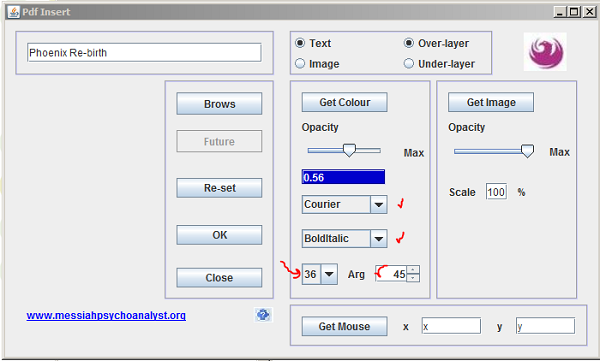Select the Over-layer radio option
This screenshot has width=600, height=361.
pyautogui.click(x=409, y=43)
